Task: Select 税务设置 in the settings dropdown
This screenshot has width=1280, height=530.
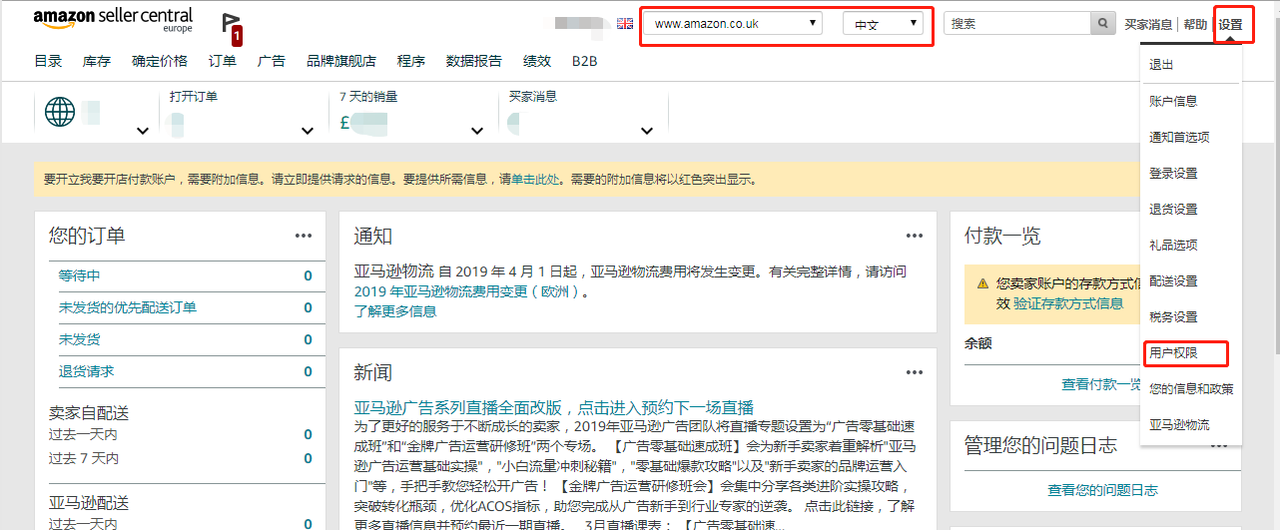Action: pyautogui.click(x=1173, y=317)
